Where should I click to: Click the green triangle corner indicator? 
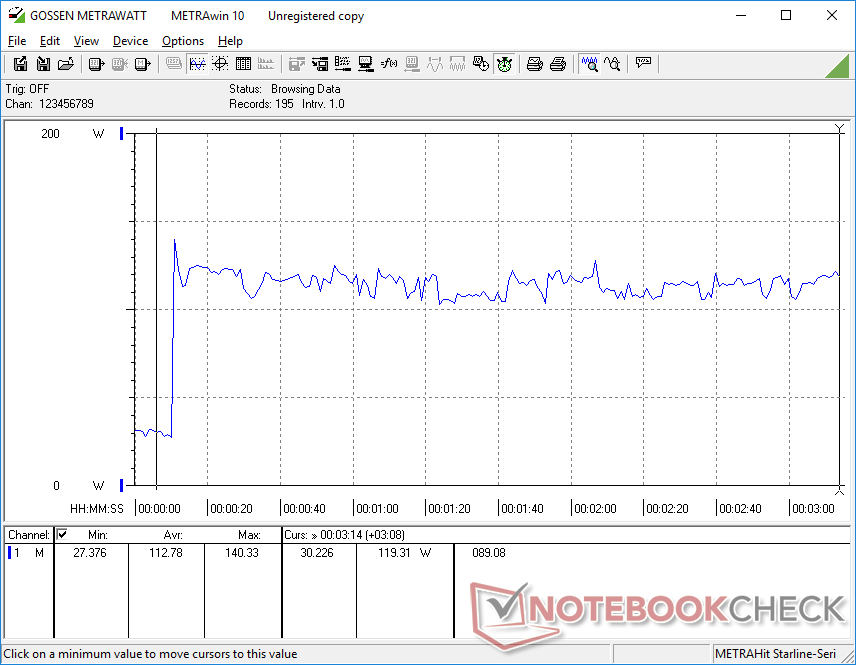(837, 66)
